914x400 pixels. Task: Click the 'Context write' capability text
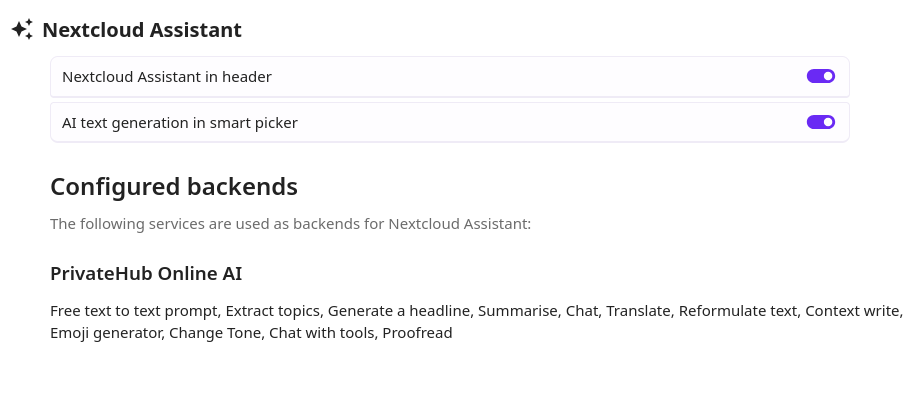pos(852,311)
